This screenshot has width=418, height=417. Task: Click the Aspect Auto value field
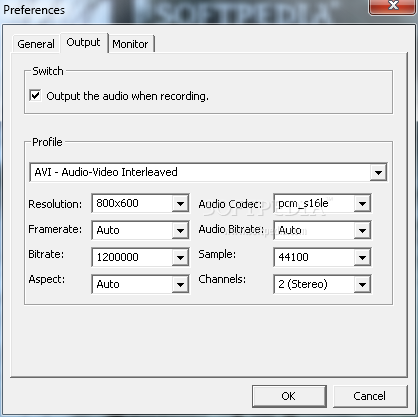(x=132, y=284)
